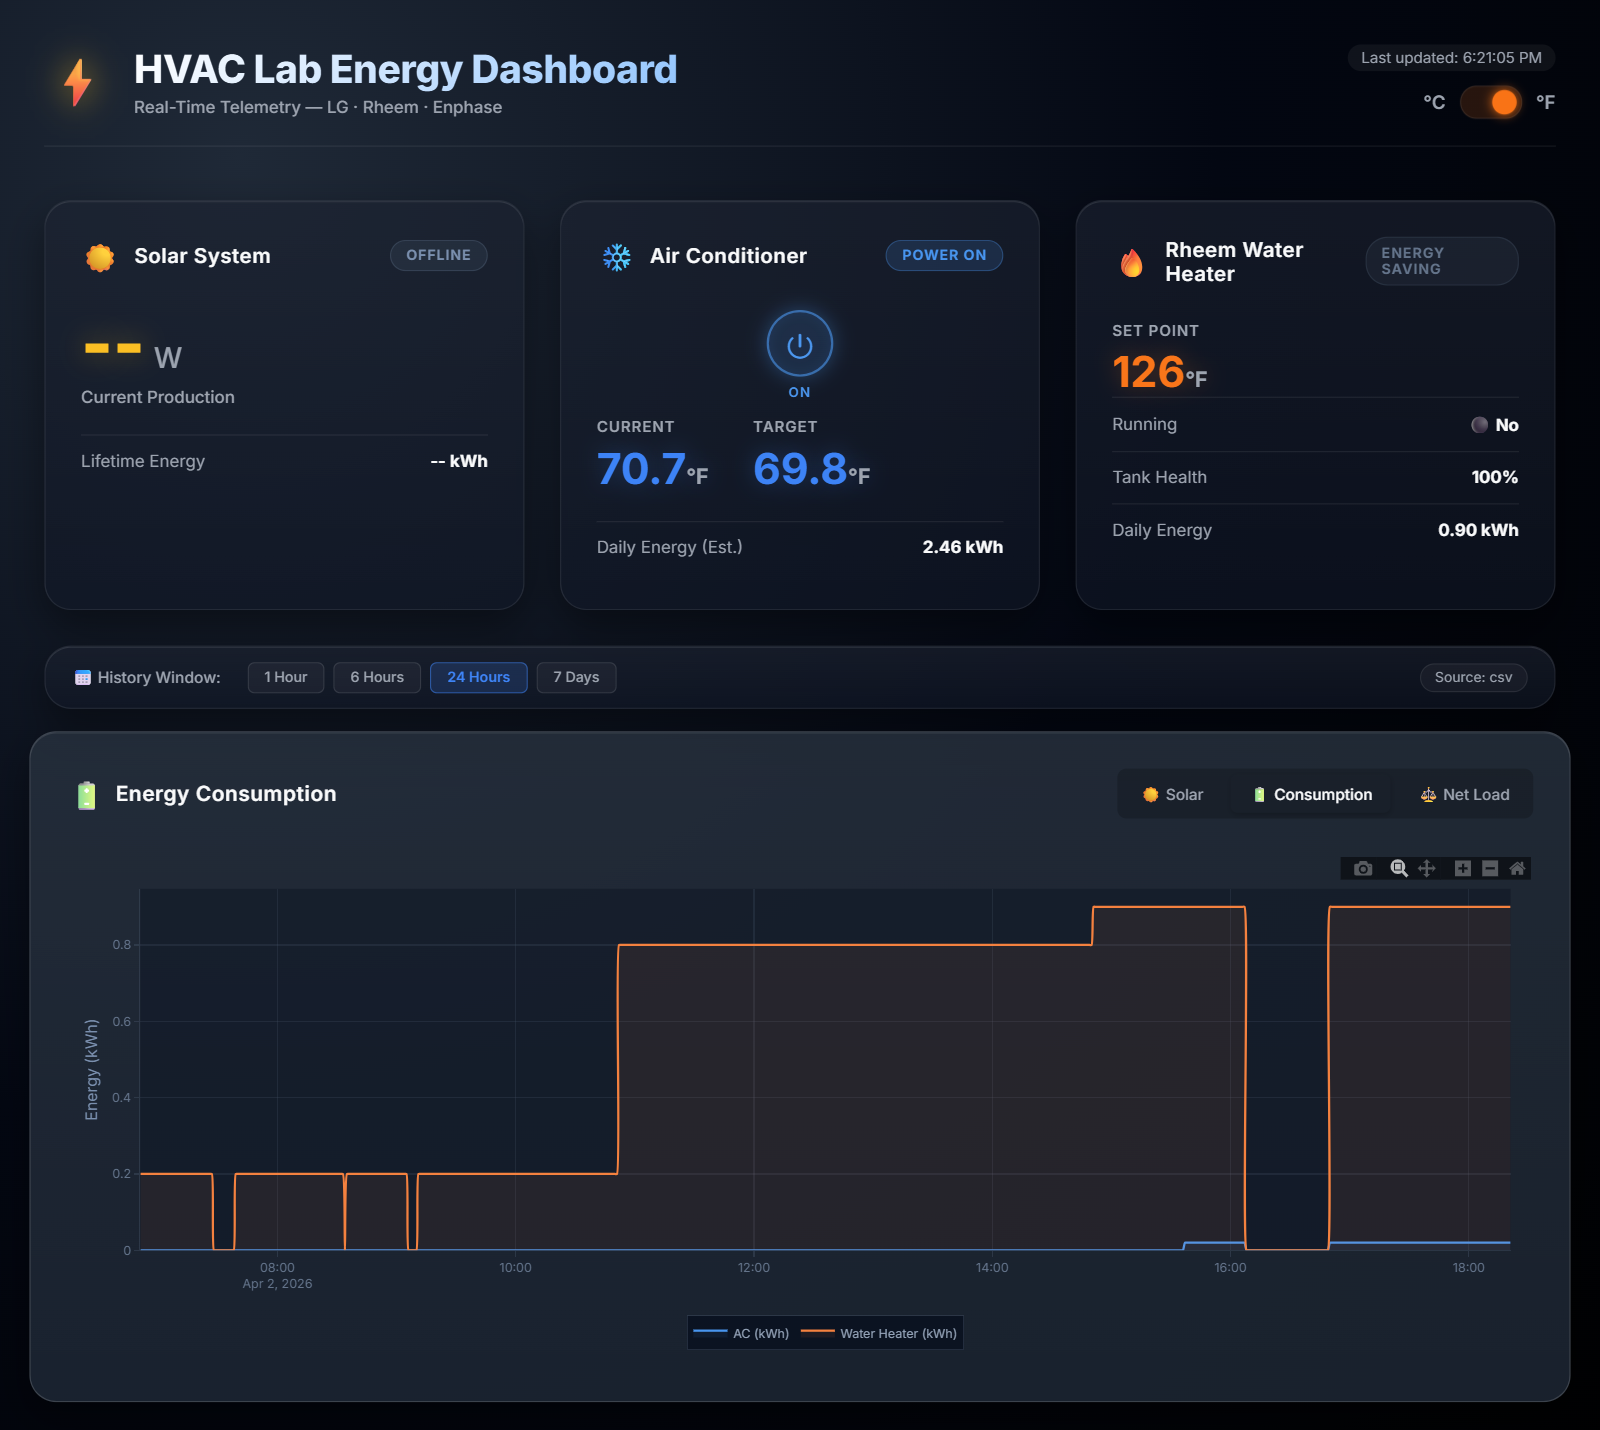This screenshot has width=1600, height=1430.
Task: Click the battery icon beside Energy Consumption
Action: (87, 795)
